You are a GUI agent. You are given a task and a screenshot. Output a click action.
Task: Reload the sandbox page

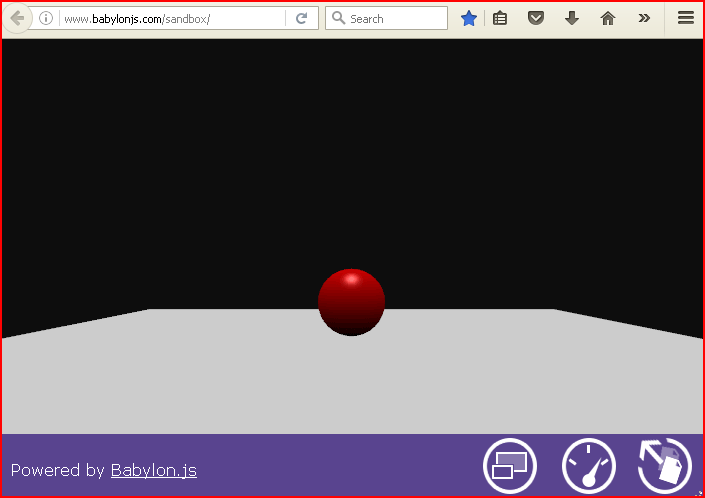click(x=301, y=18)
